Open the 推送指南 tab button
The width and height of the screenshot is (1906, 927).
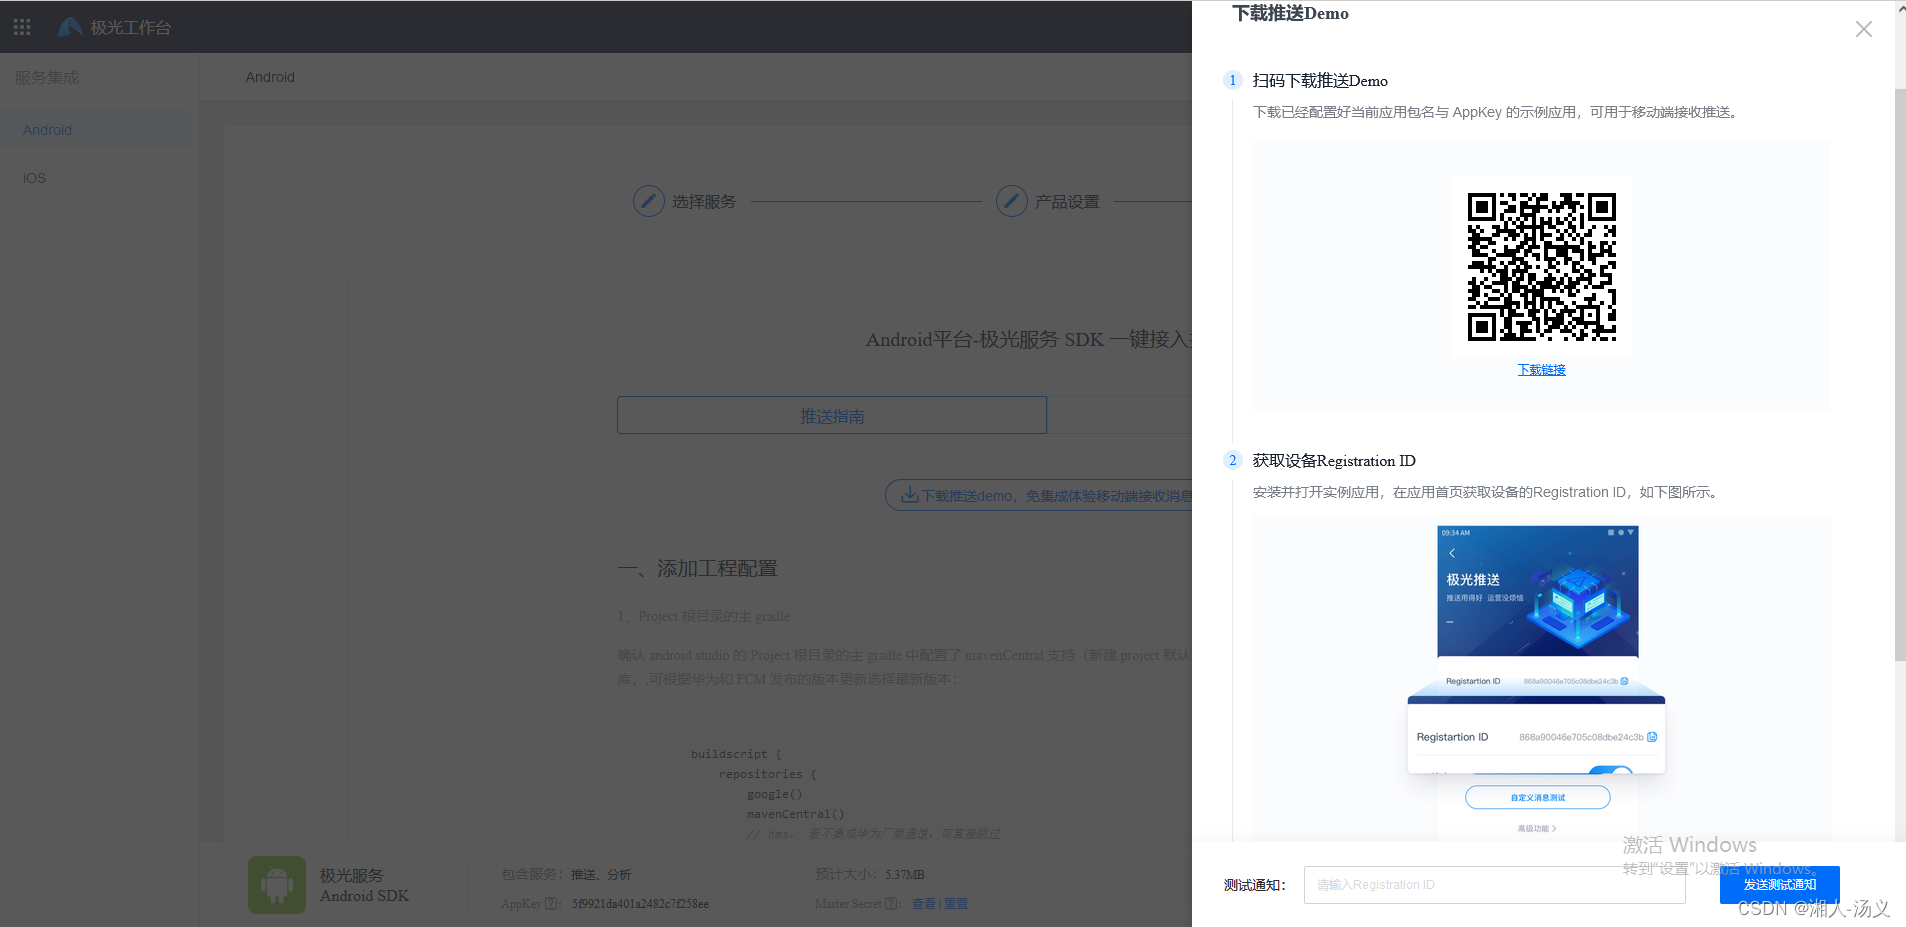831,415
